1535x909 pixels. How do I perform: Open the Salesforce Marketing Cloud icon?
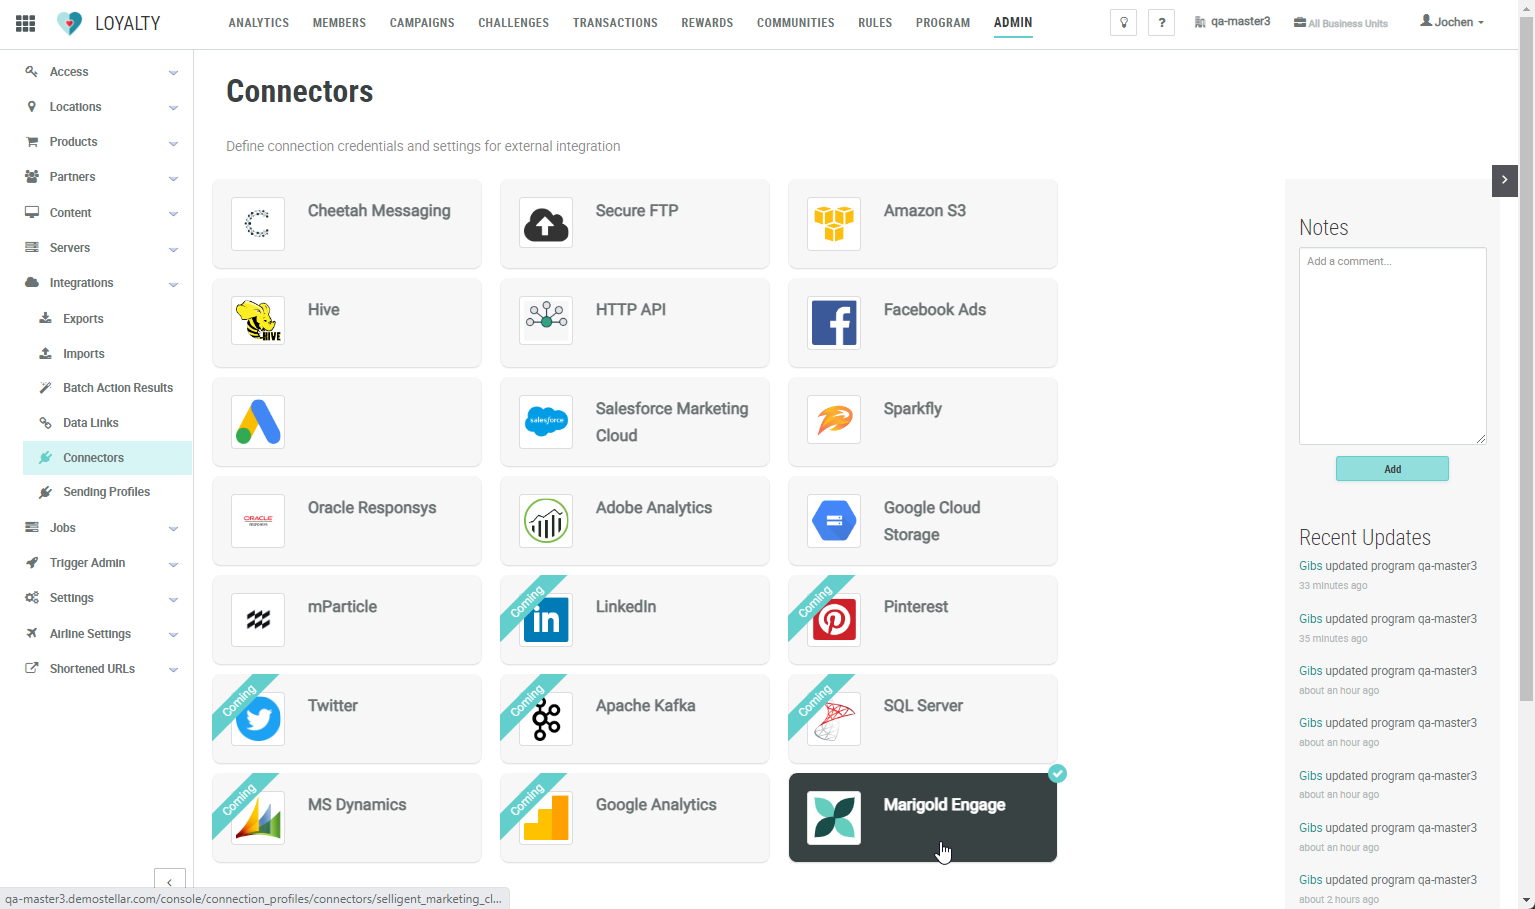[546, 421]
